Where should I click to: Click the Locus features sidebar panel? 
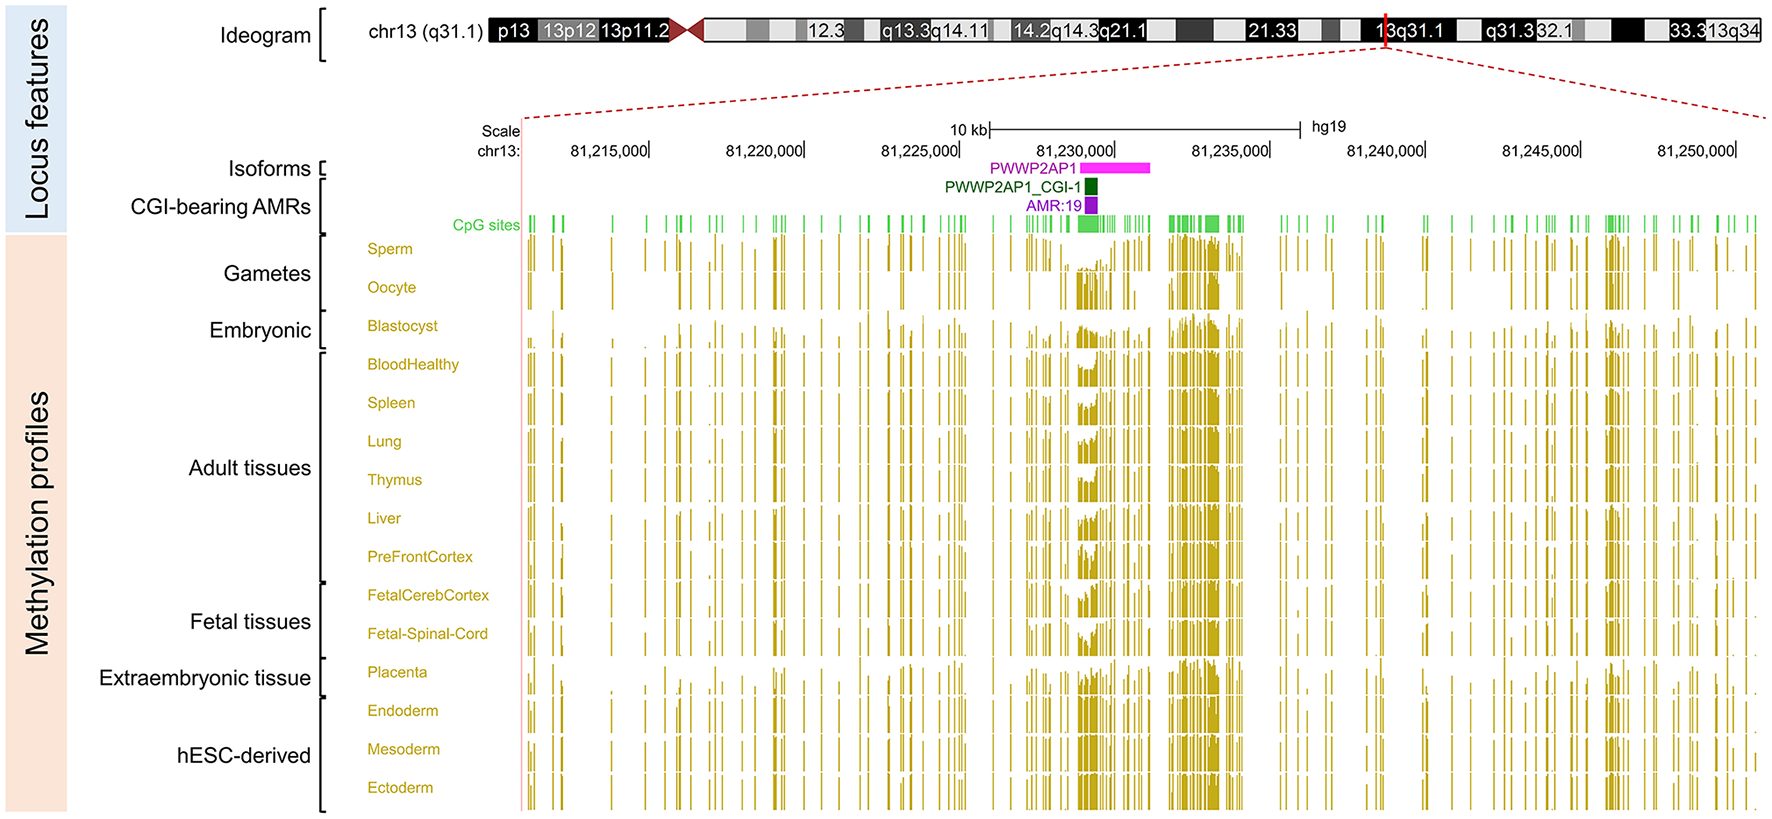click(x=36, y=118)
